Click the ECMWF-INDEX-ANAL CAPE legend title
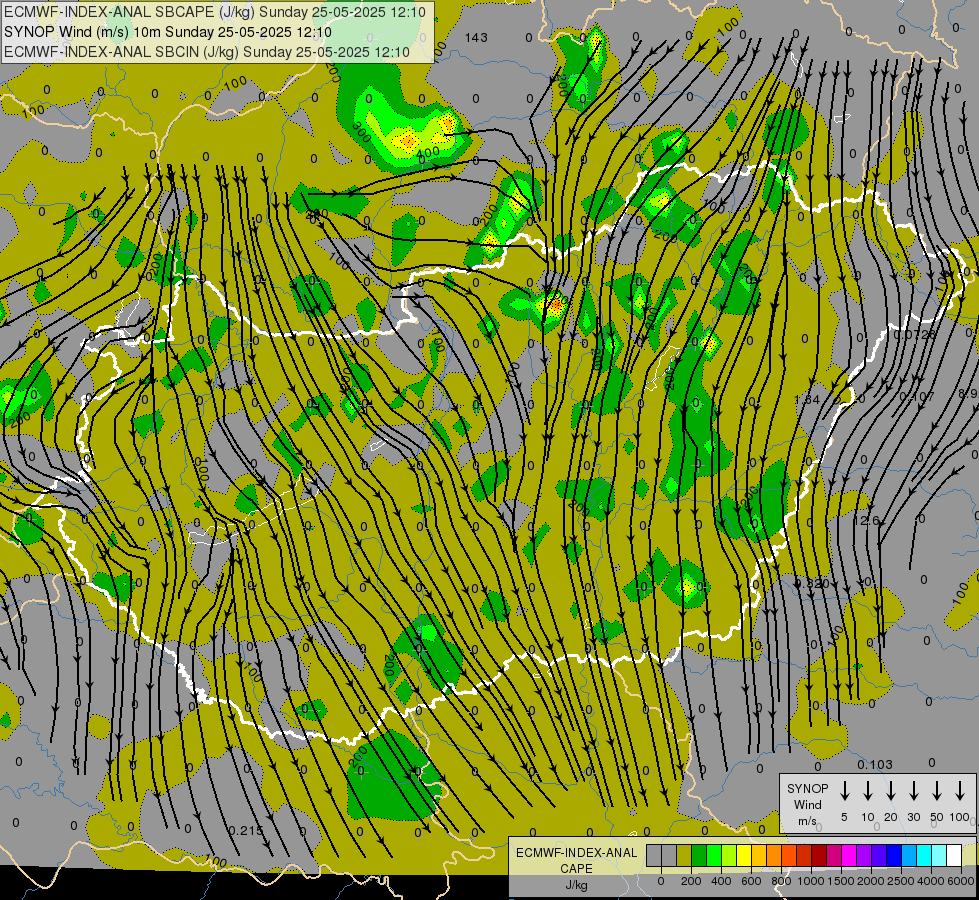979x900 pixels. 576,860
